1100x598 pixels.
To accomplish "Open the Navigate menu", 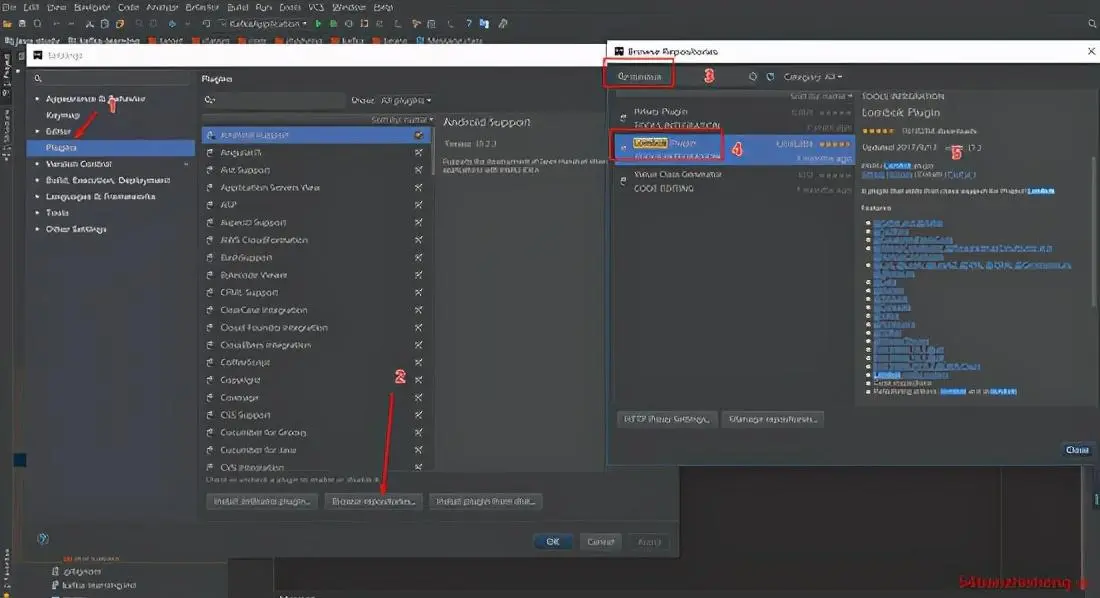I will [91, 7].
